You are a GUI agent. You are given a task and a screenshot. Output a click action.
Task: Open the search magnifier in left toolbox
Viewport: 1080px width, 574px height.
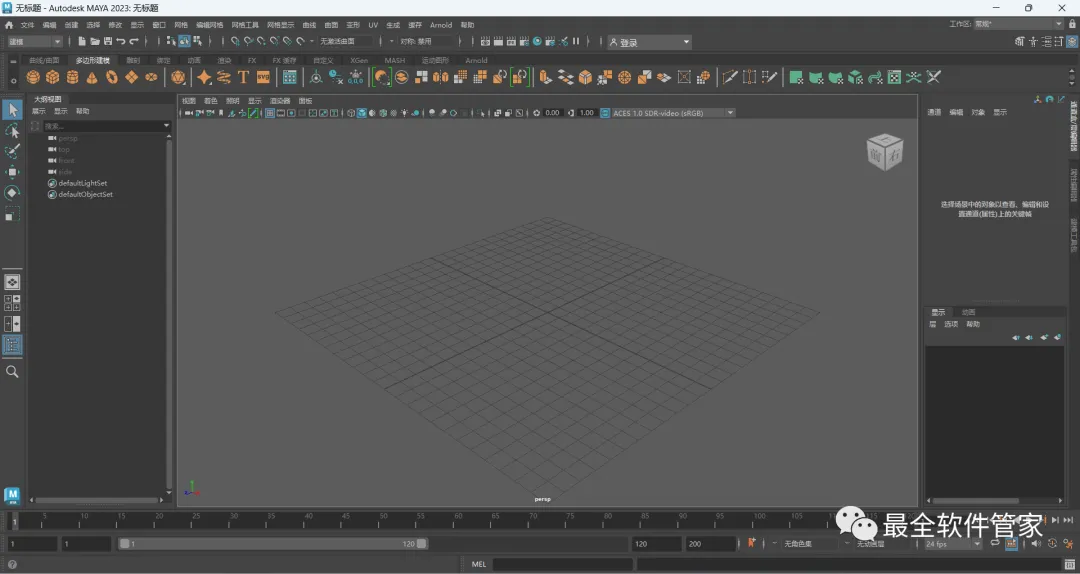(x=12, y=371)
